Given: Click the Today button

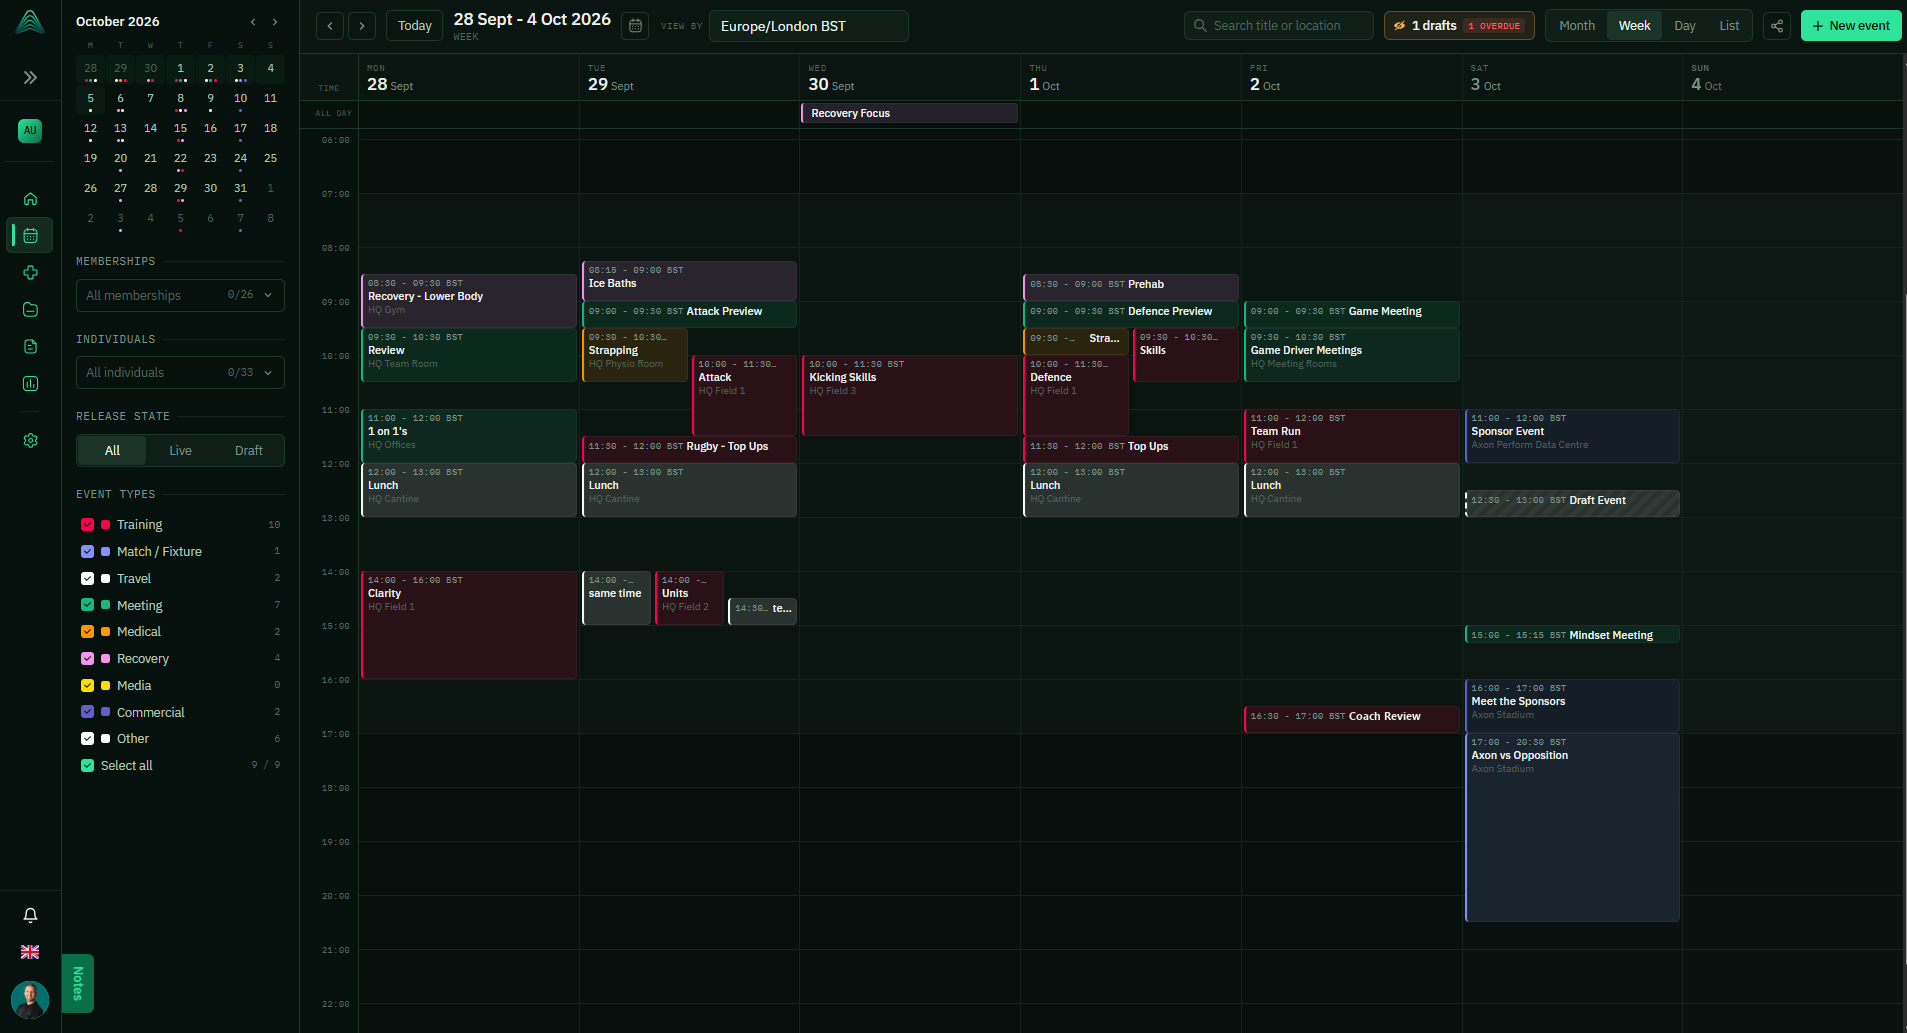Looking at the screenshot, I should [415, 26].
